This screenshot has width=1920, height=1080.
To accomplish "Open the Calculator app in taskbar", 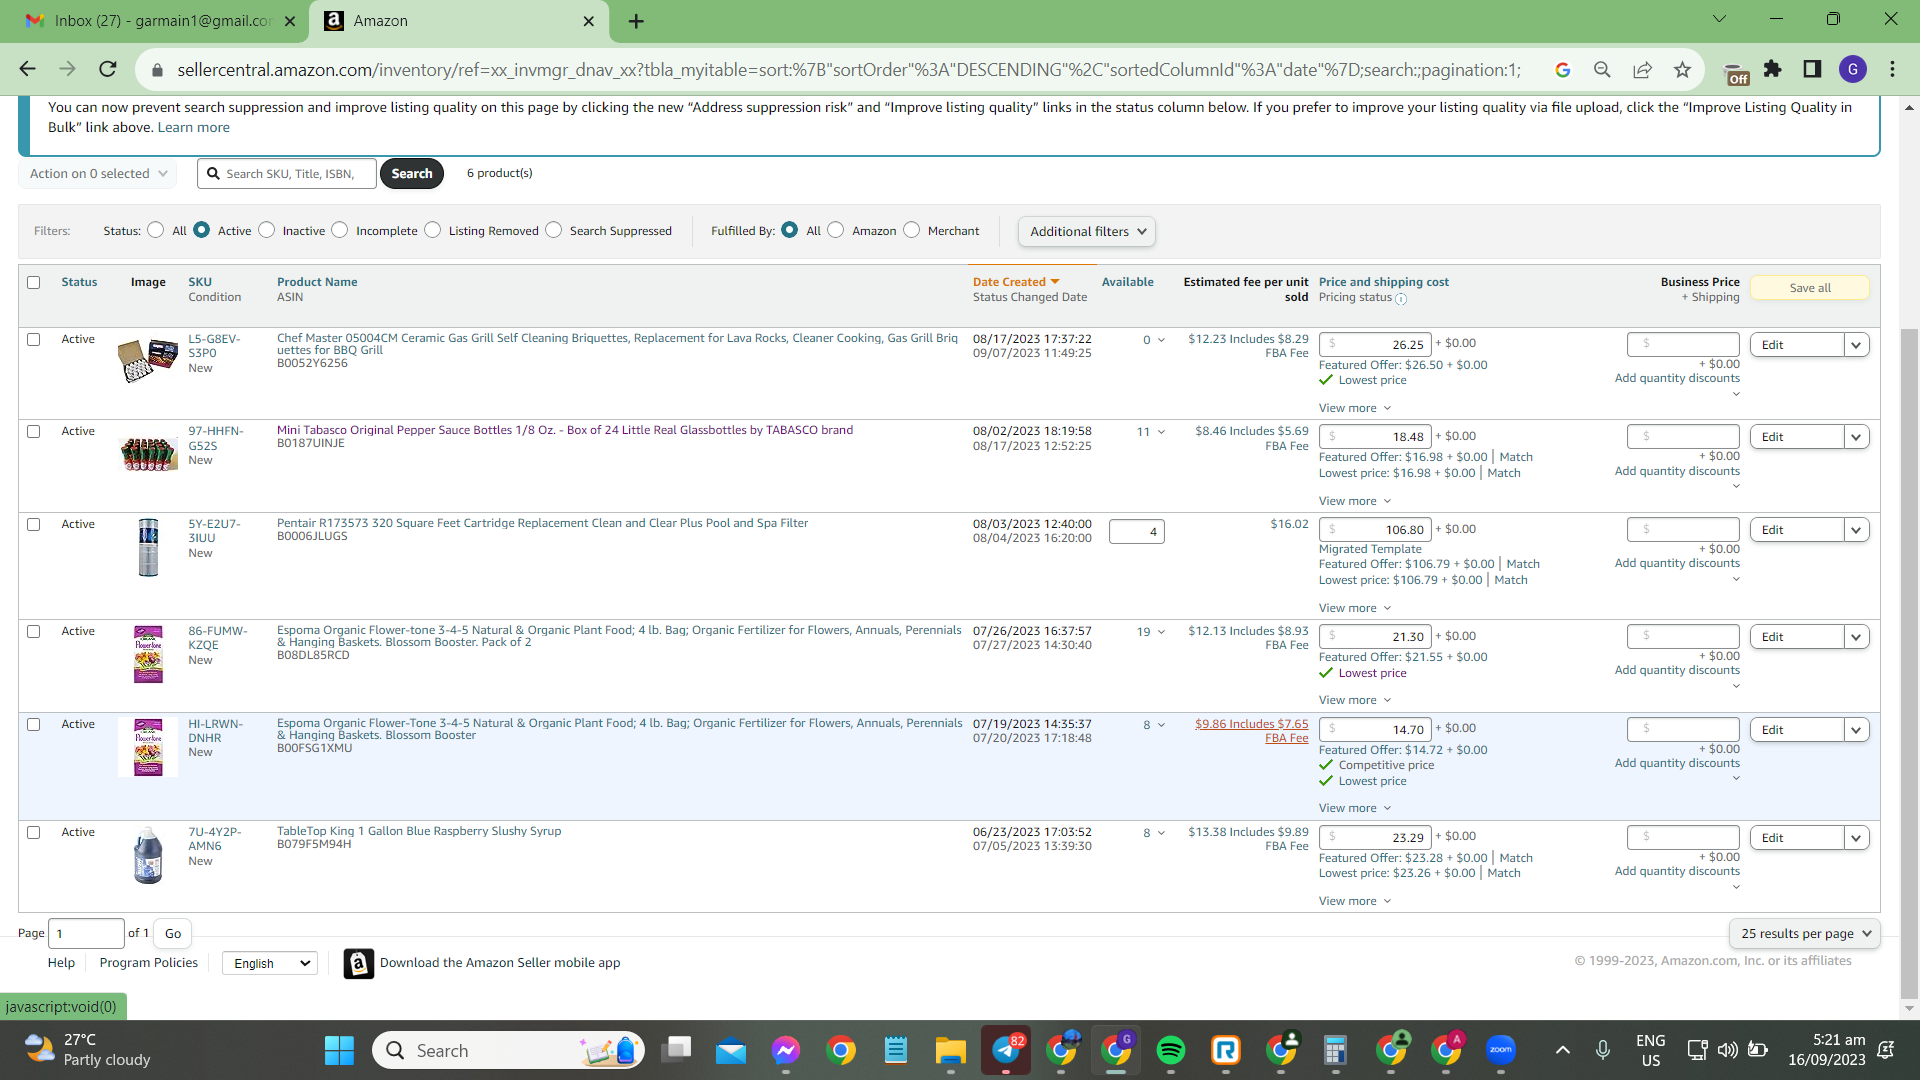I will [1335, 1050].
